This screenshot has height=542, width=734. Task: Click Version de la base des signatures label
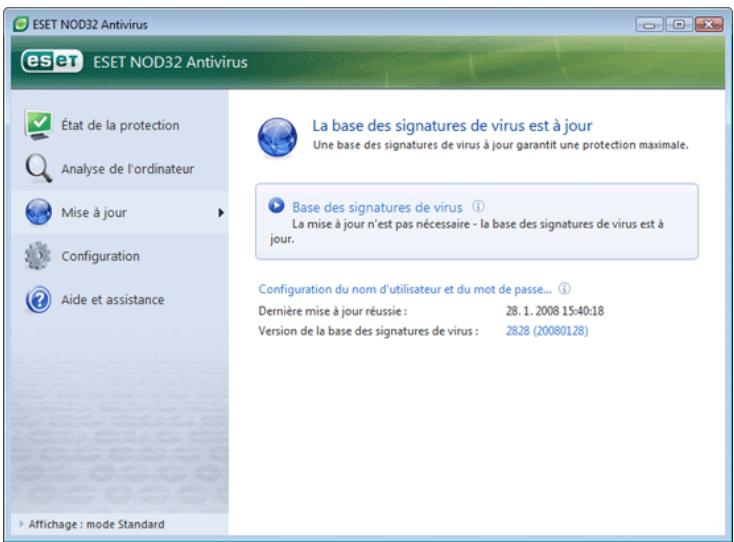[x=368, y=331]
